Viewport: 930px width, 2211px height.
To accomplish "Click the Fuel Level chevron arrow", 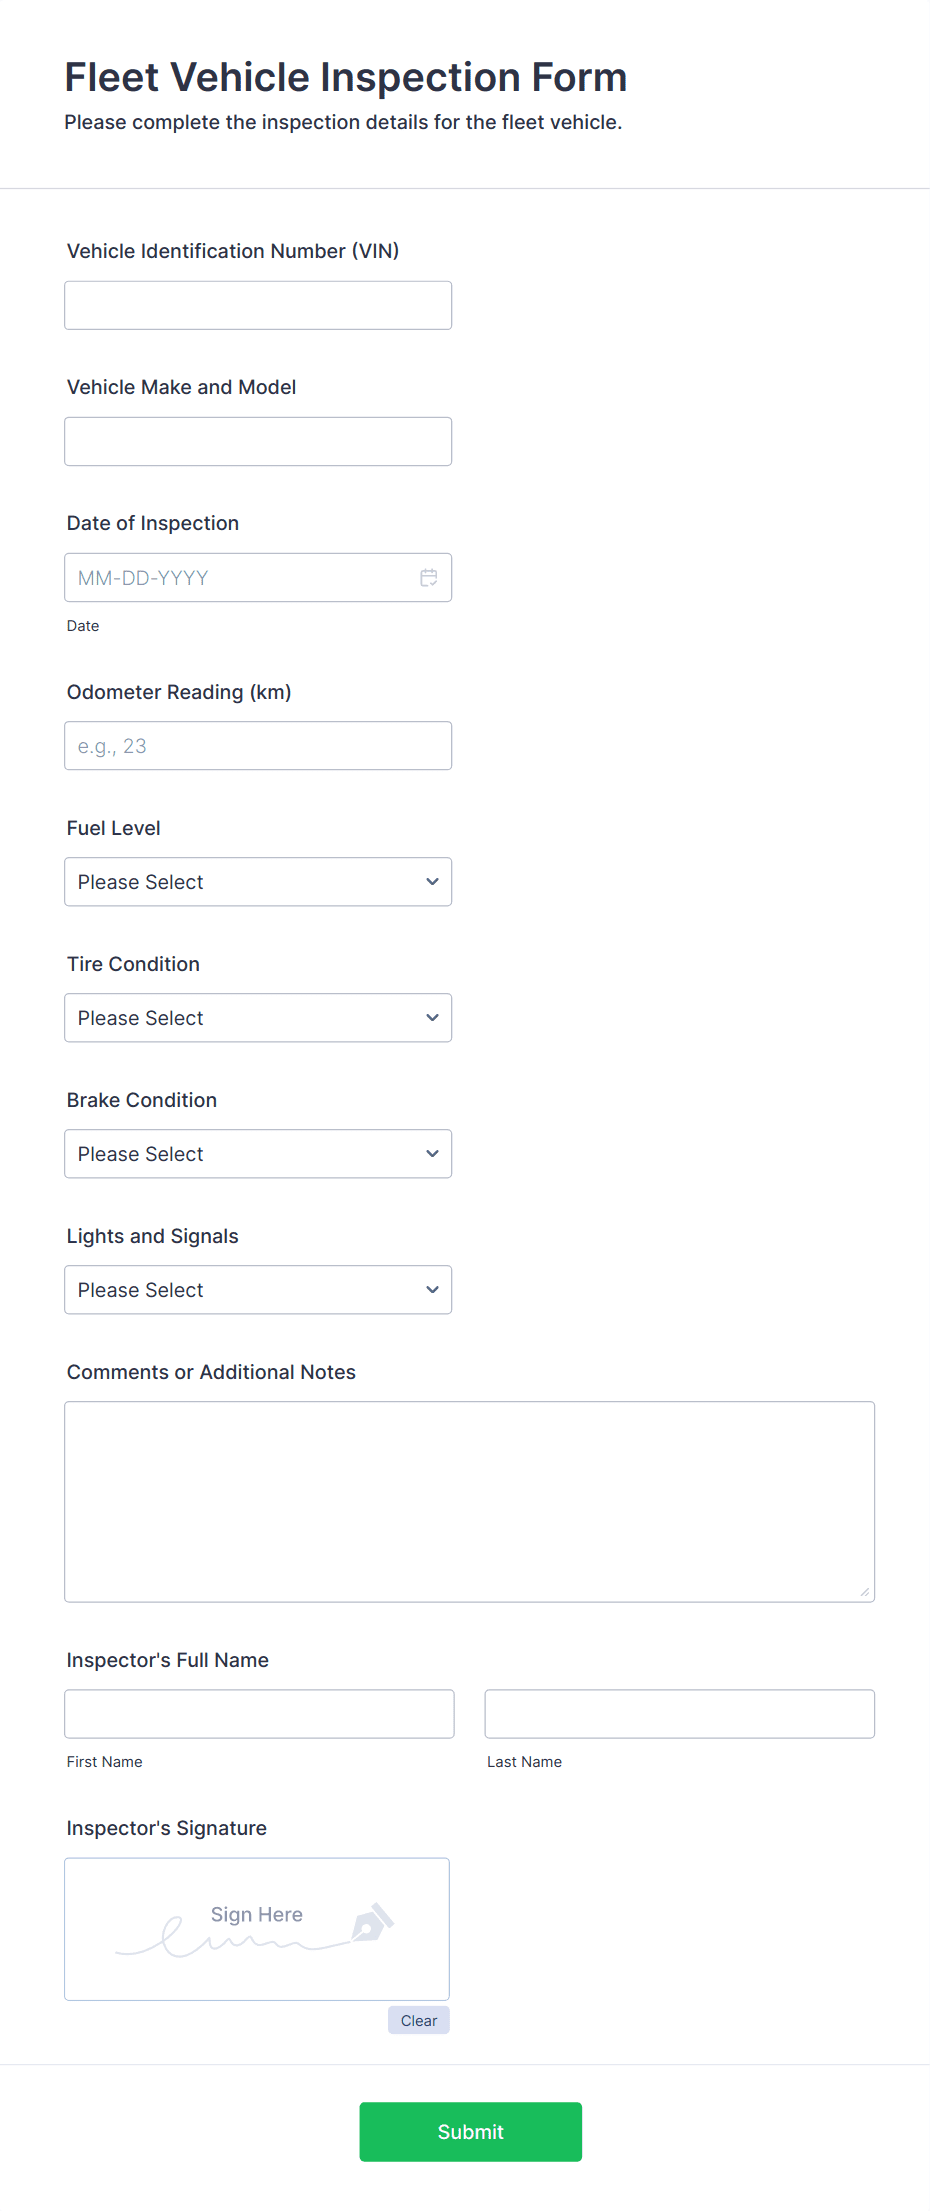I will pos(432,882).
